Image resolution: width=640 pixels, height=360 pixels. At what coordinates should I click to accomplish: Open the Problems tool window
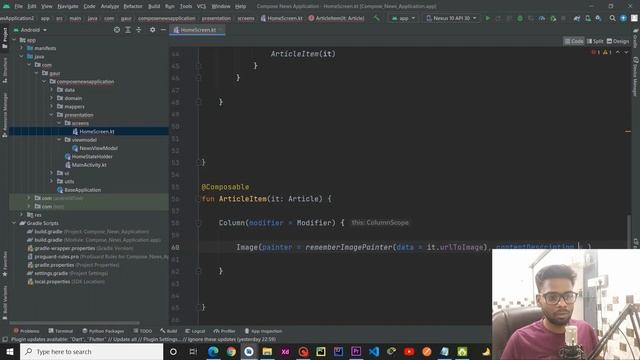(x=26, y=331)
